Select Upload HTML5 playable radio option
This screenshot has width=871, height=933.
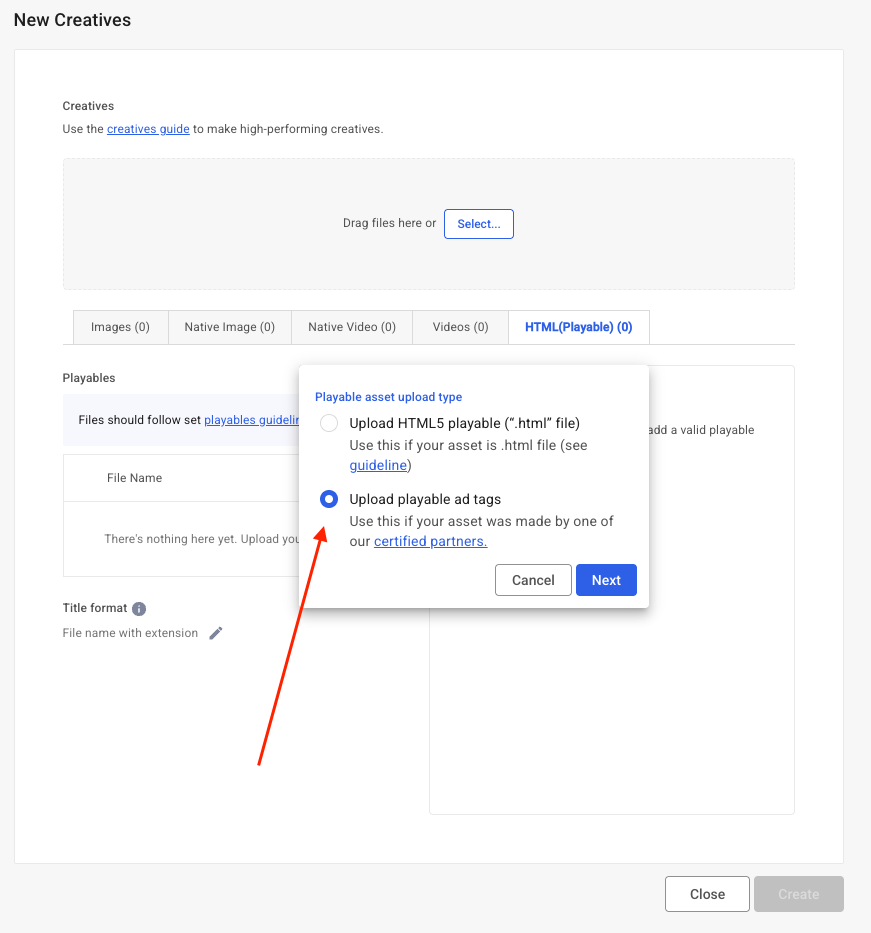pyautogui.click(x=329, y=424)
